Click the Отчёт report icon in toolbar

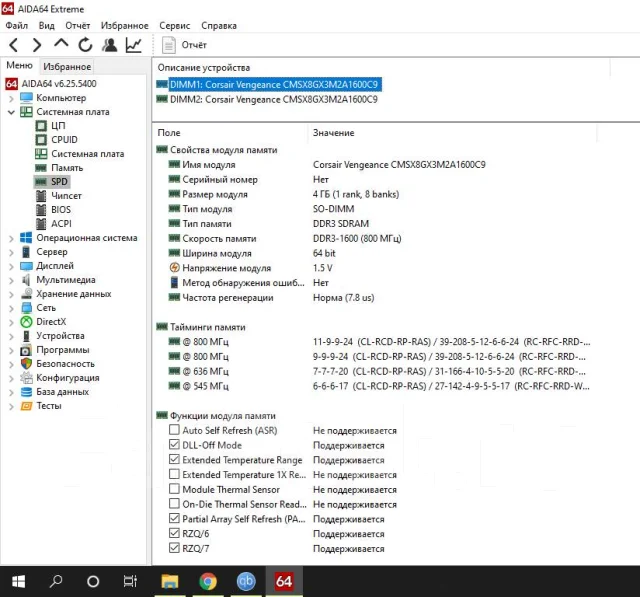pyautogui.click(x=168, y=45)
